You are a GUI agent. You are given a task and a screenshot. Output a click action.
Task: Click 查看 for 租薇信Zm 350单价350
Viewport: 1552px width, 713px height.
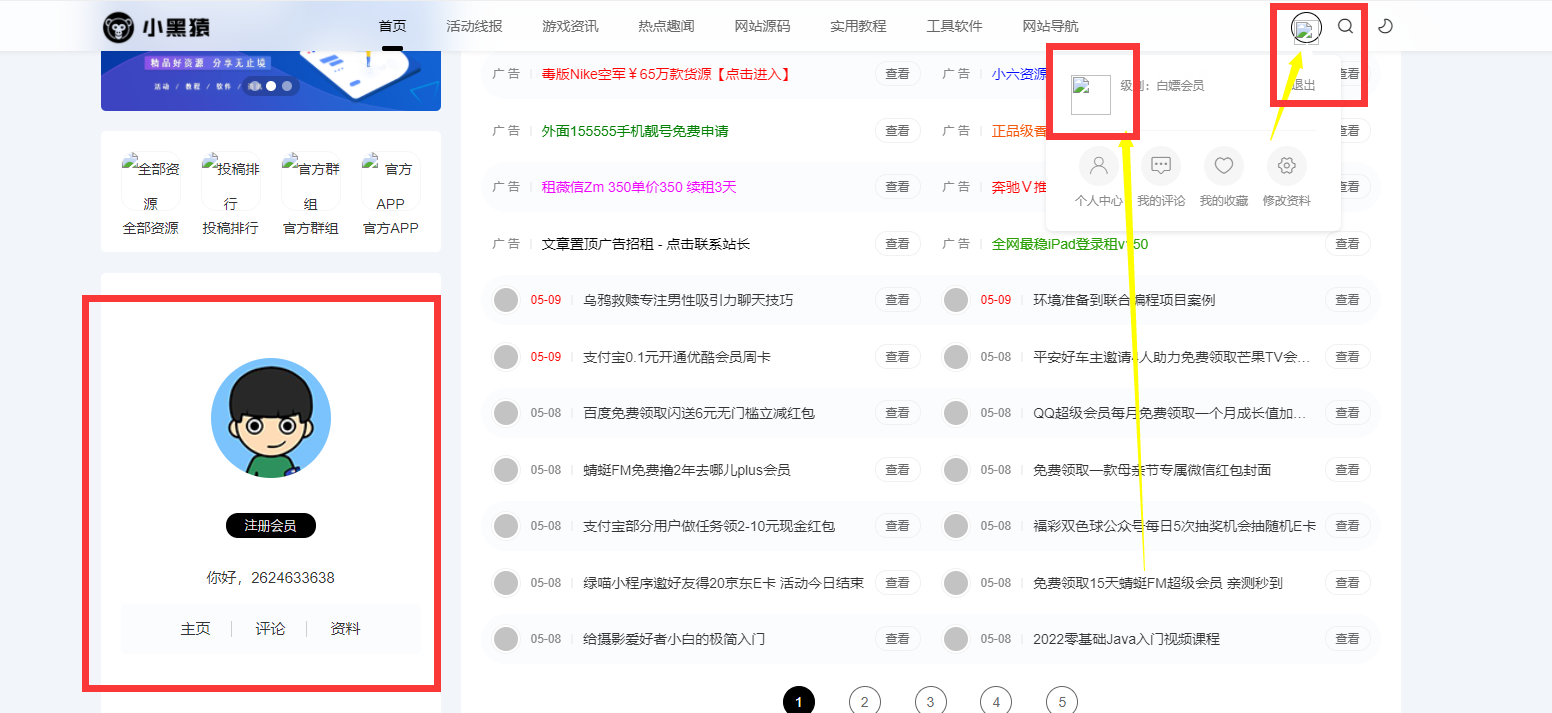[x=898, y=187]
